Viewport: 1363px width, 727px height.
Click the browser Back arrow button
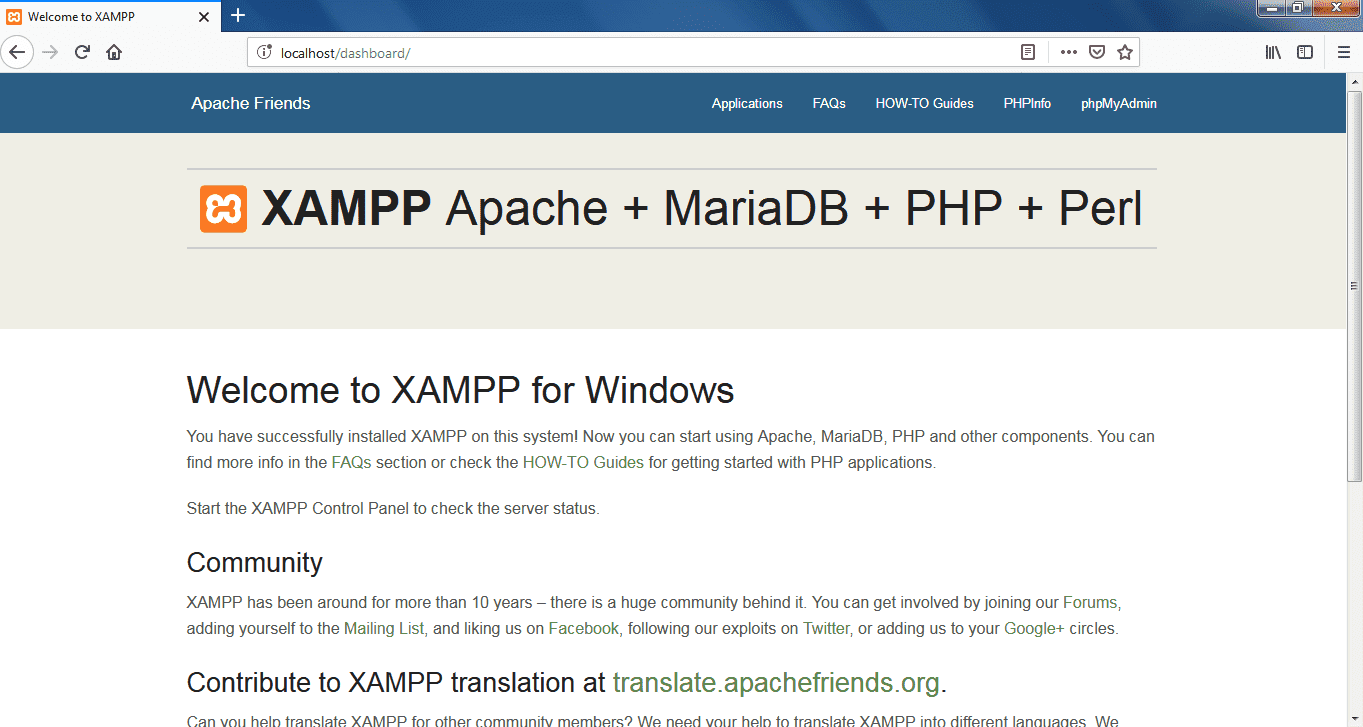tap(17, 52)
